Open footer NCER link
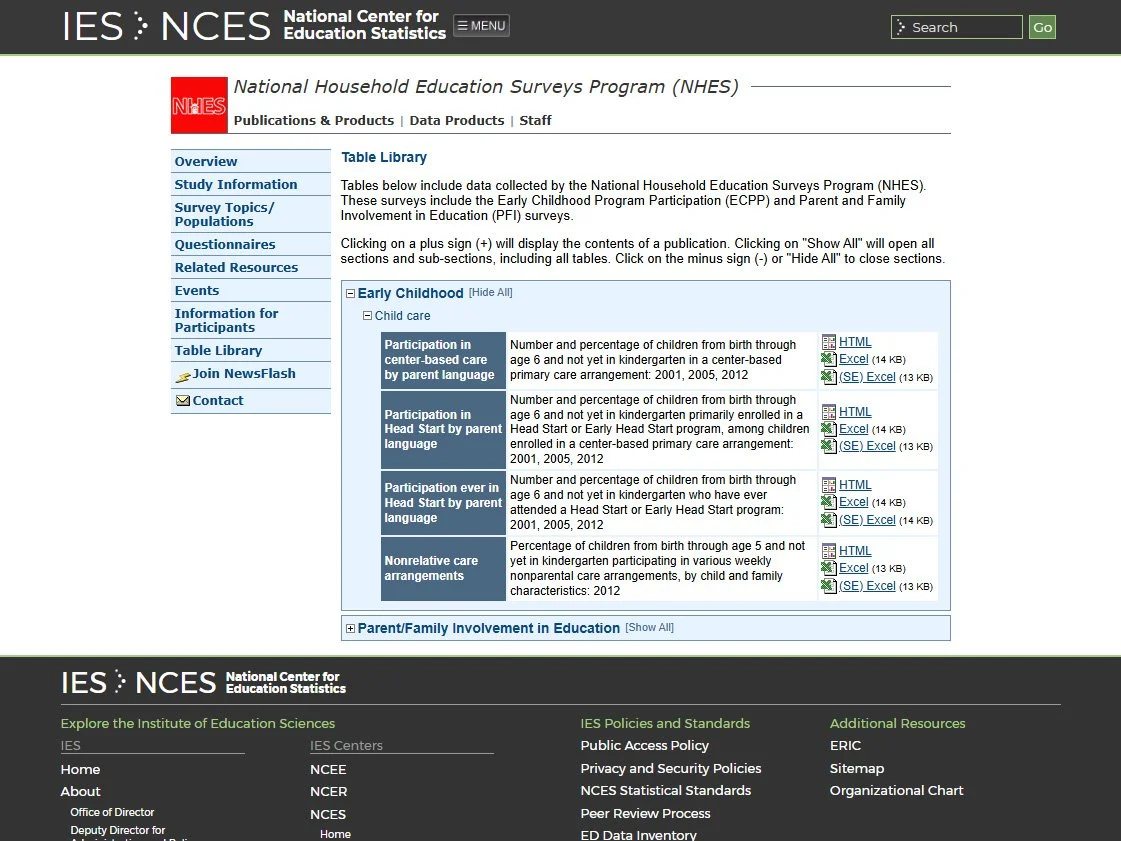 click(329, 792)
